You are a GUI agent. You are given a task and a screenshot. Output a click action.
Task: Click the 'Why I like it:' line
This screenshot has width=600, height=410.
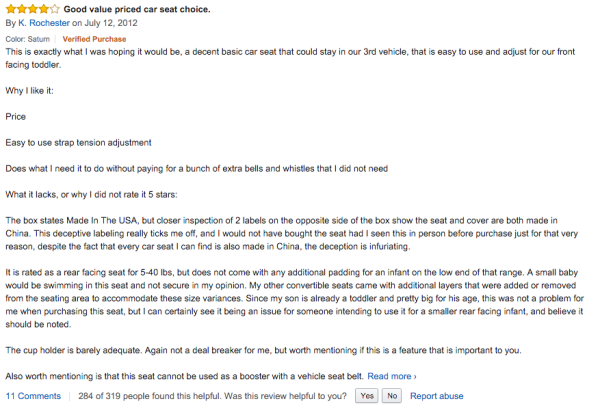(x=29, y=91)
